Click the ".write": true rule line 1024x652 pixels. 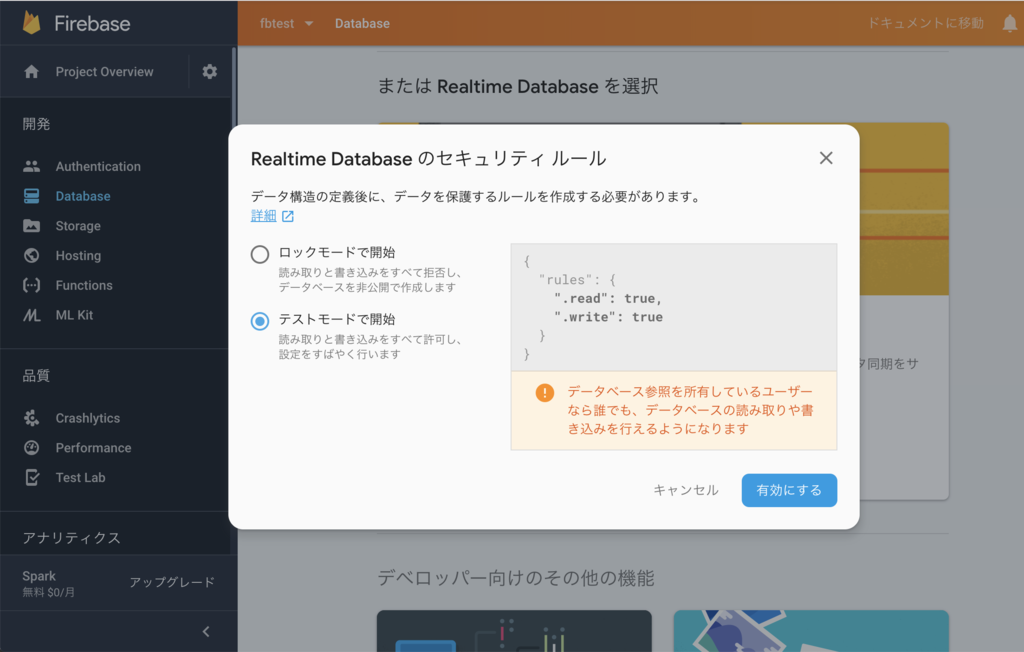(x=608, y=317)
